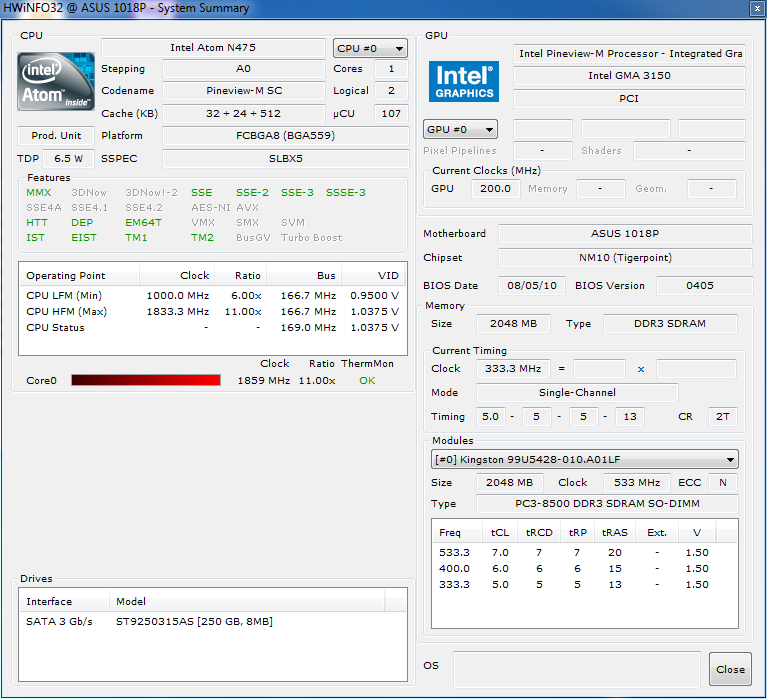Select the 400.0 frequency timing row
The width and height of the screenshot is (767, 699).
(x=585, y=568)
